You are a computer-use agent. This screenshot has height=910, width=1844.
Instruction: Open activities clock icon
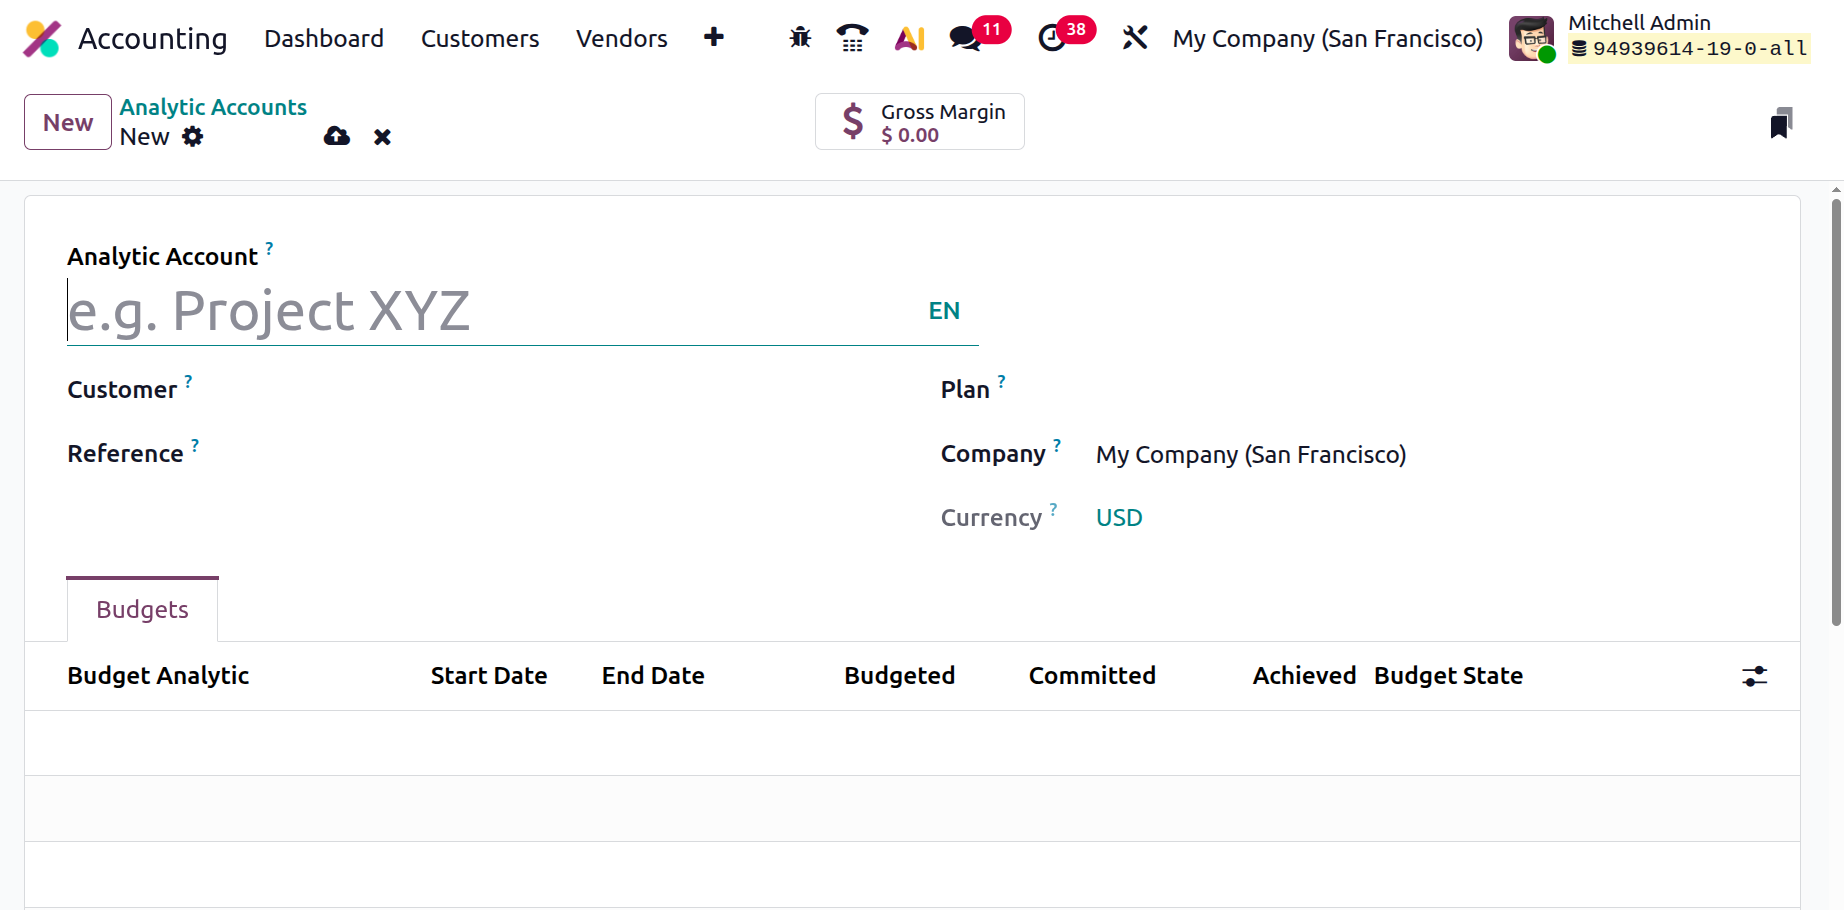pos(1052,38)
